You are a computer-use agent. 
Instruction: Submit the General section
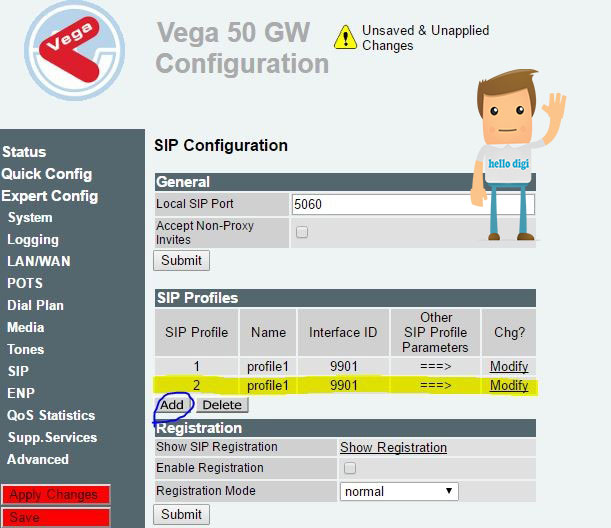click(x=182, y=260)
